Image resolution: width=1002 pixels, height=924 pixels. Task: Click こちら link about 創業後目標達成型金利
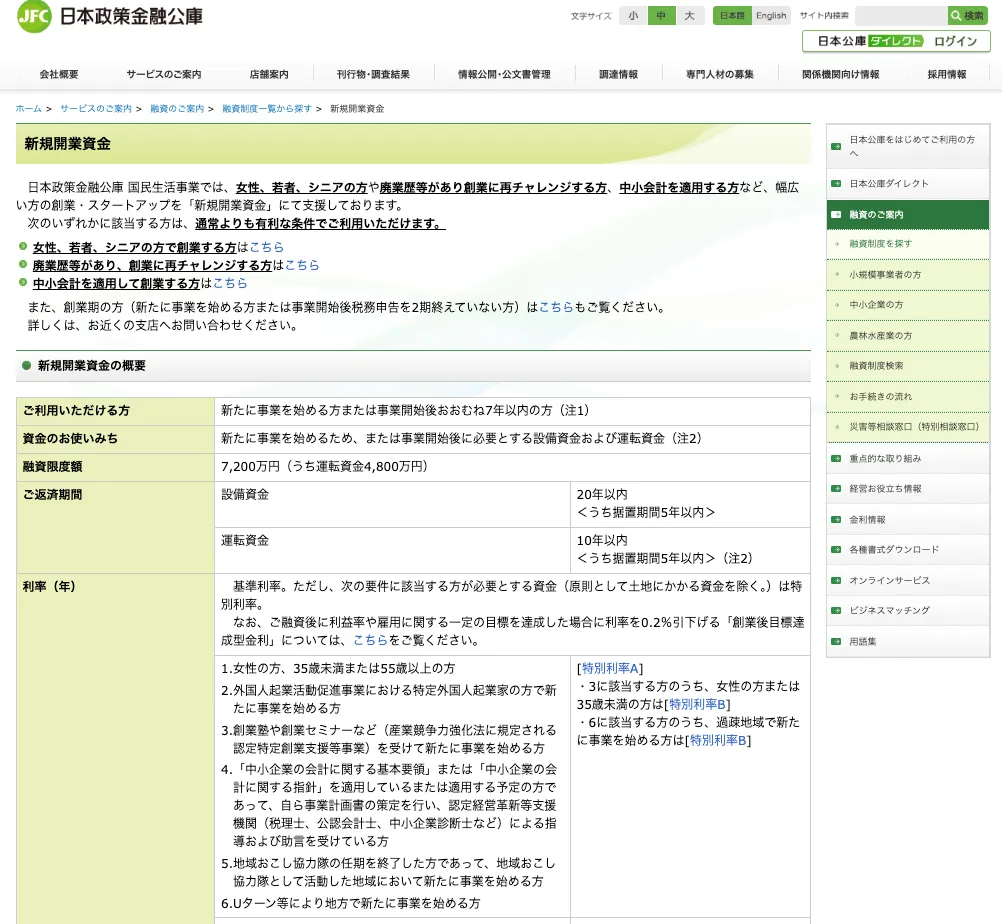pyautogui.click(x=371, y=640)
